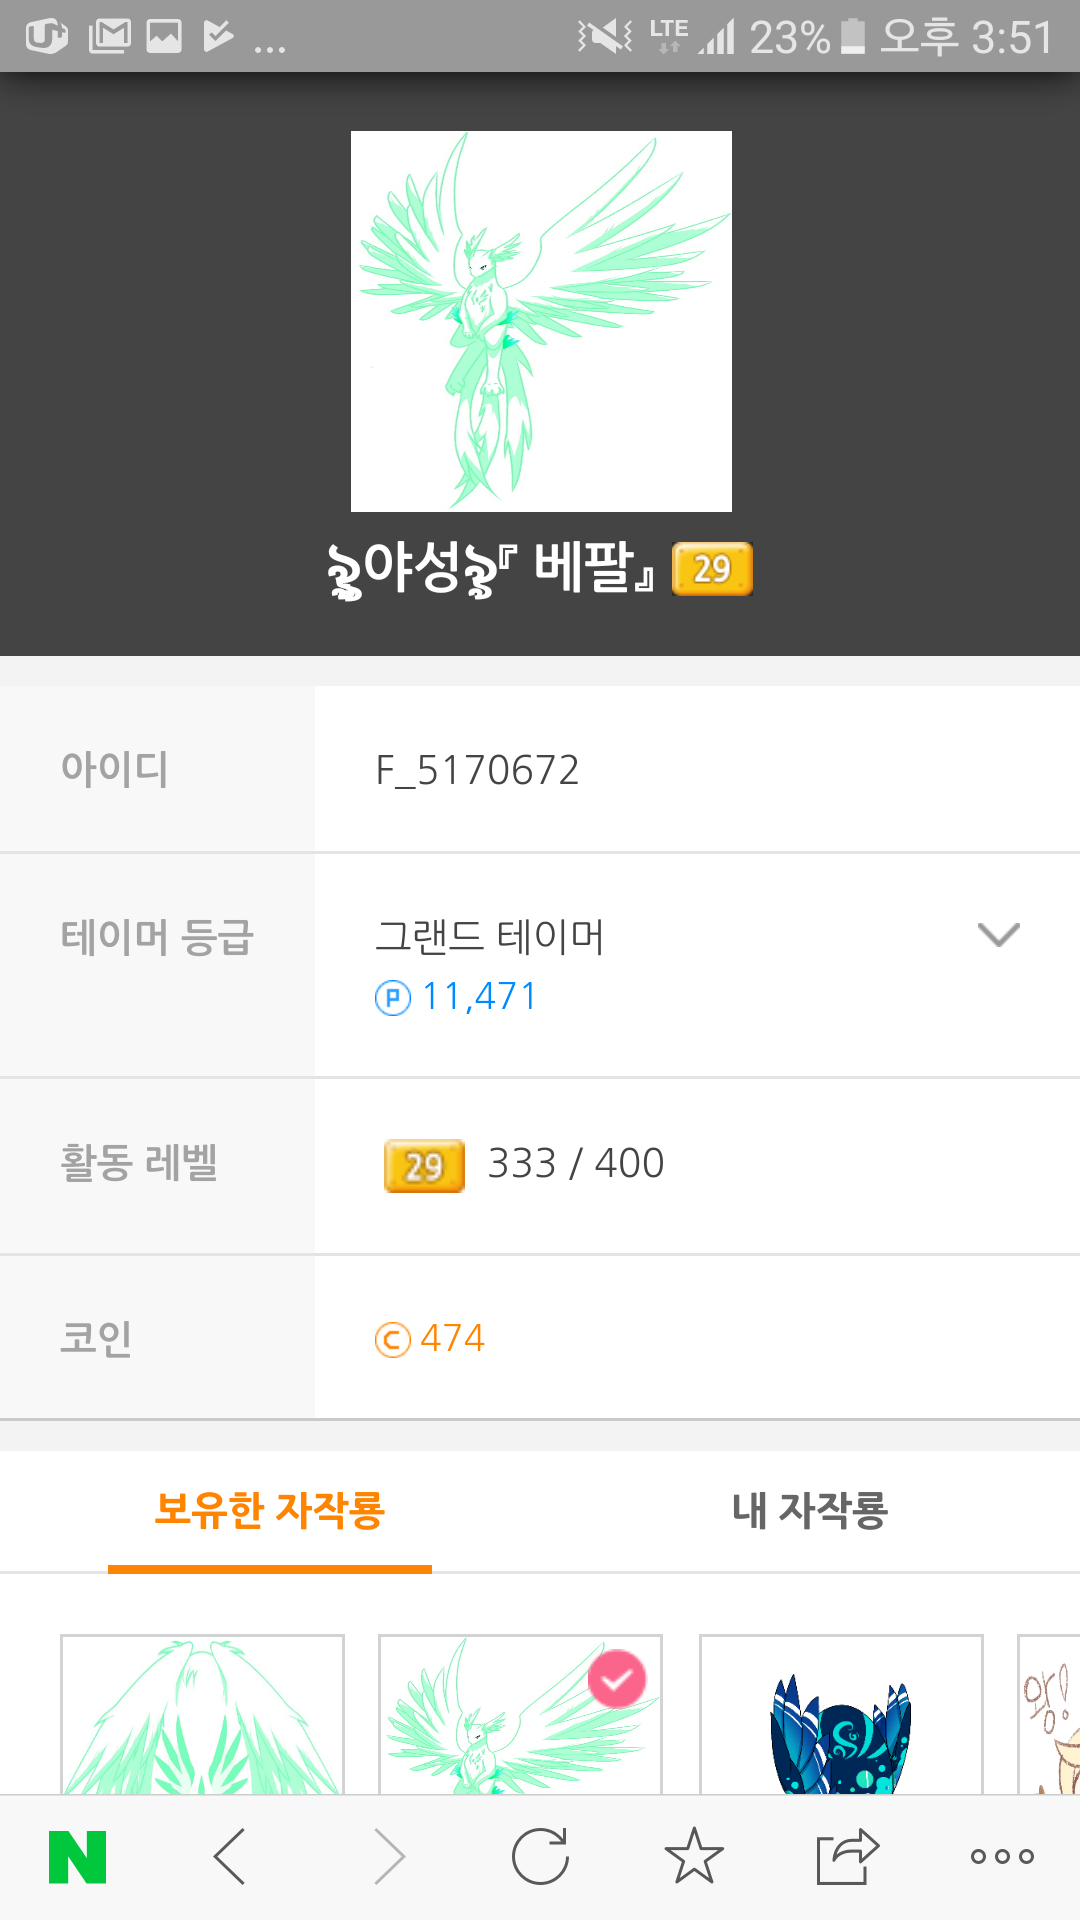1080x1920 pixels.
Task: Expand the 테이머 등급 chevron
Action: pos(998,935)
